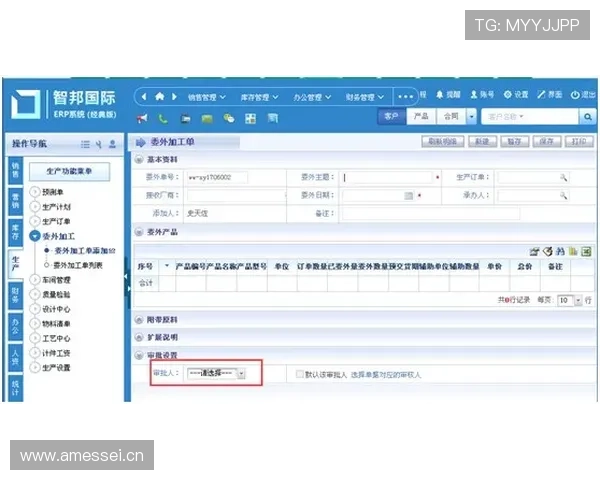Select the 产品 search tab
The width and height of the screenshot is (600, 480).
(x=421, y=116)
